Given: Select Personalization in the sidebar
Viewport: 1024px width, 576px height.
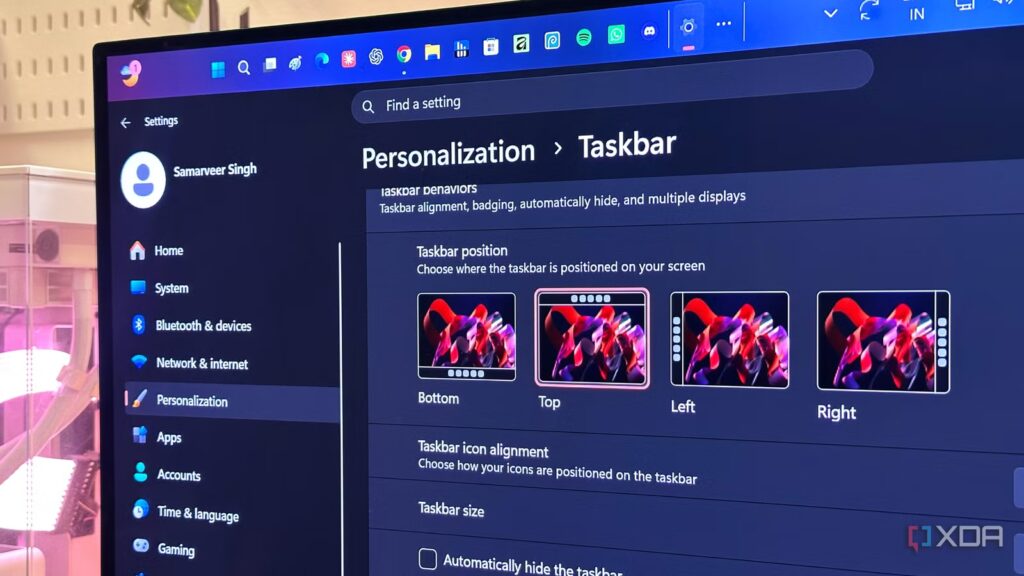Looking at the screenshot, I should (x=232, y=400).
